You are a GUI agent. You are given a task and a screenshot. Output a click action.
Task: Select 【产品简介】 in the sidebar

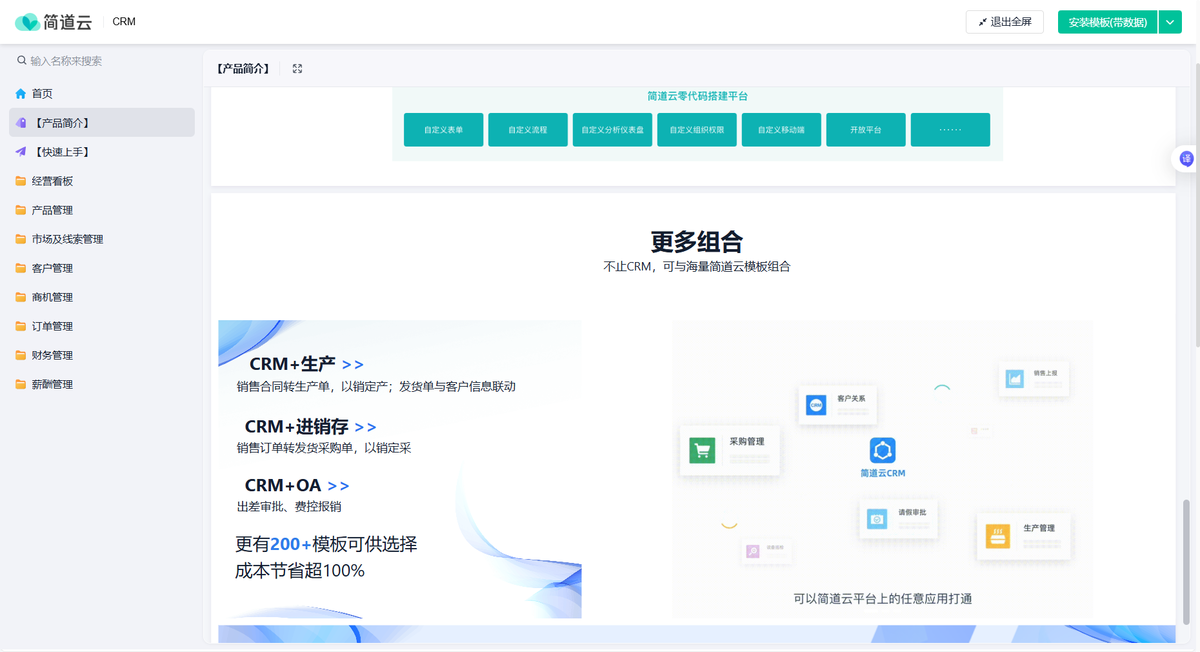[102, 123]
